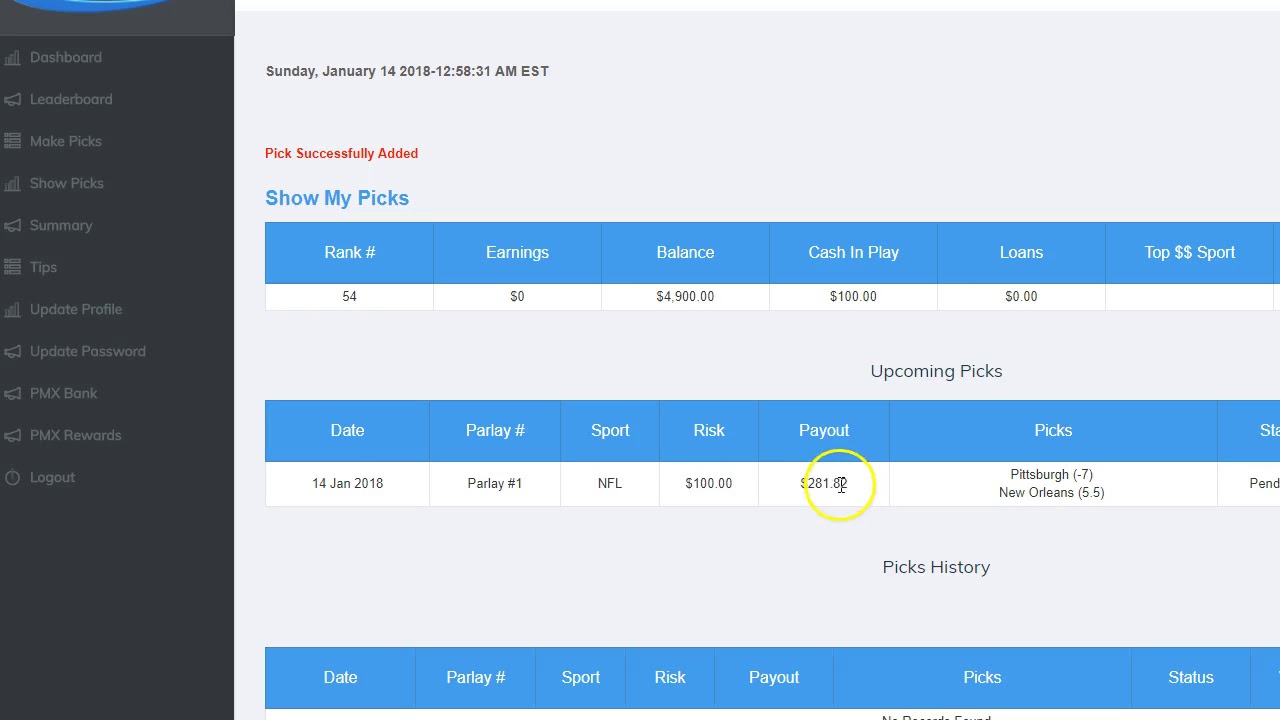Click the $4,900.00 balance value
Viewport: 1280px width, 720px height.
pyautogui.click(x=685, y=297)
